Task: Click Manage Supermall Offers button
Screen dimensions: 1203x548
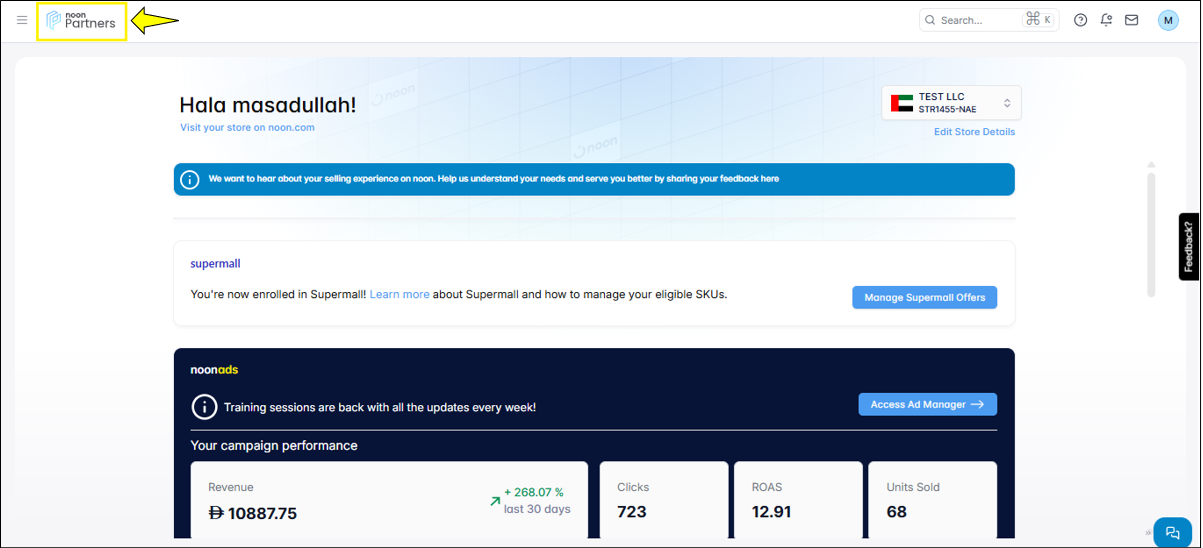Action: [925, 297]
